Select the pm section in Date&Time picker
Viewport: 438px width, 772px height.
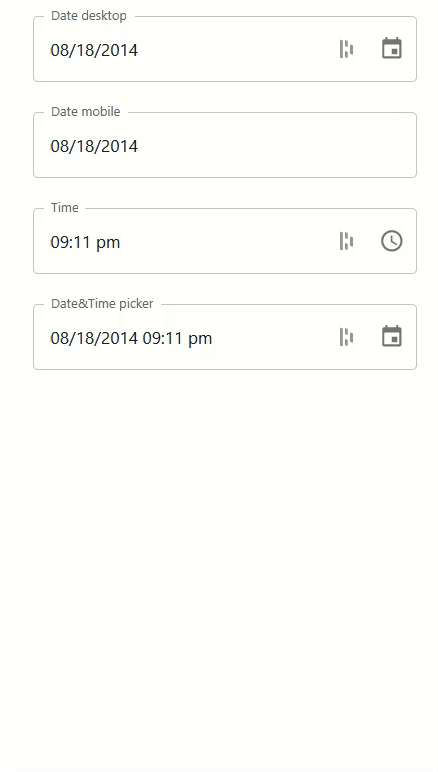click(200, 339)
